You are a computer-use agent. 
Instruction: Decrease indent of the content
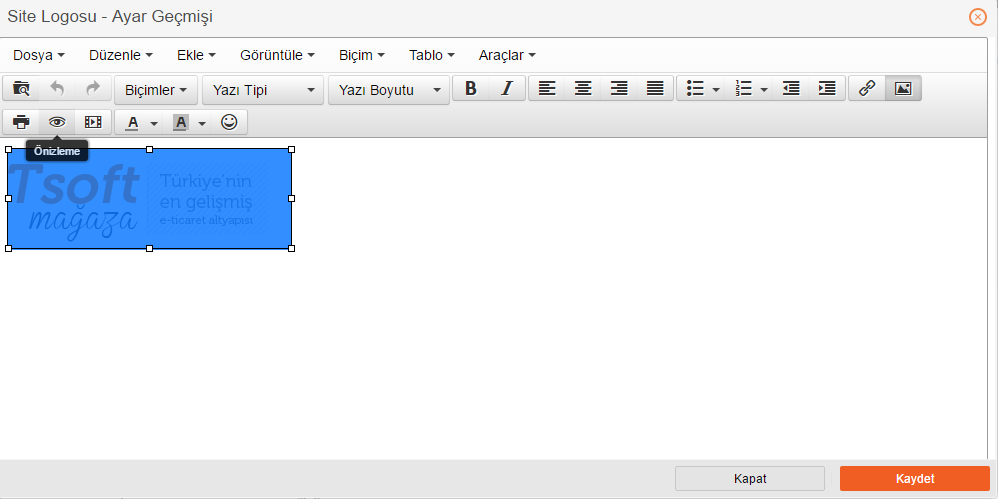click(791, 89)
